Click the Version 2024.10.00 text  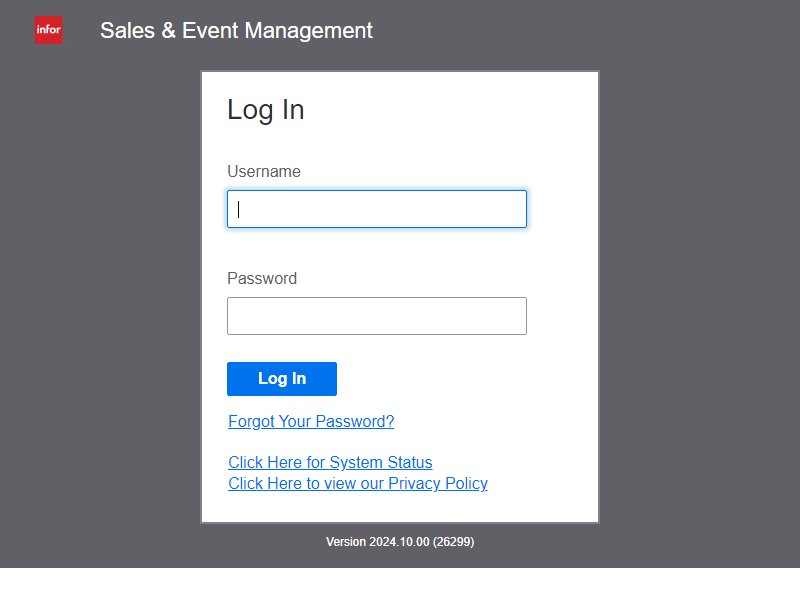[x=378, y=542]
